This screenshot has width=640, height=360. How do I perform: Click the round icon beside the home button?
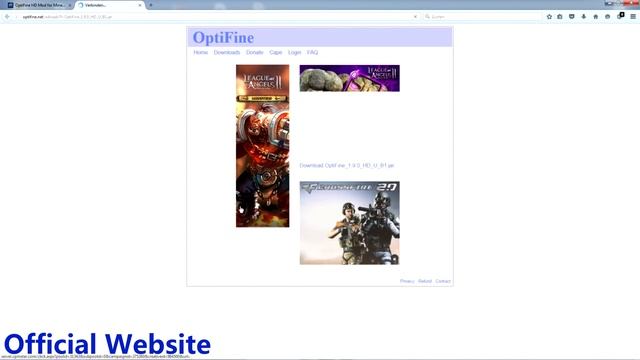click(608, 17)
